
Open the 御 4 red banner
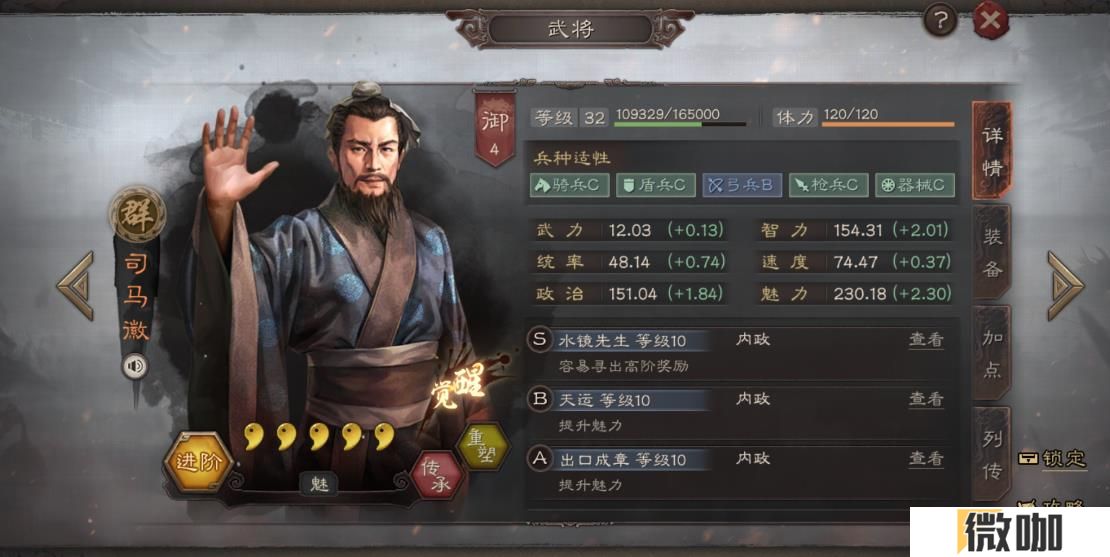point(495,129)
